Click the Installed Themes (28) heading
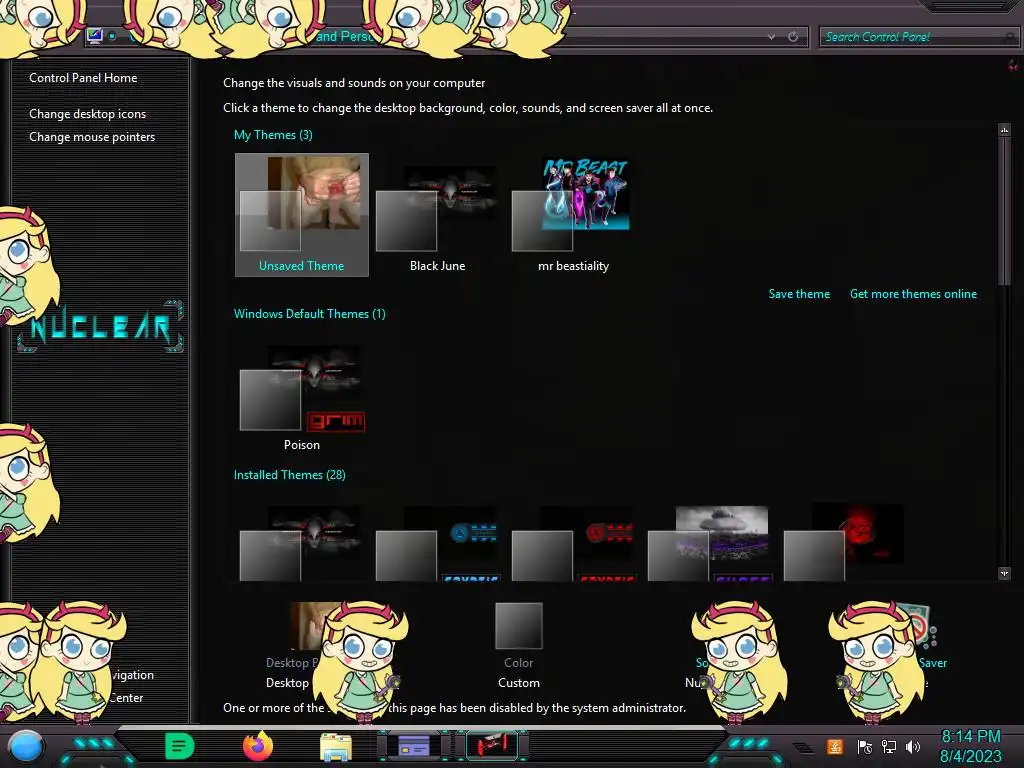 coord(289,475)
